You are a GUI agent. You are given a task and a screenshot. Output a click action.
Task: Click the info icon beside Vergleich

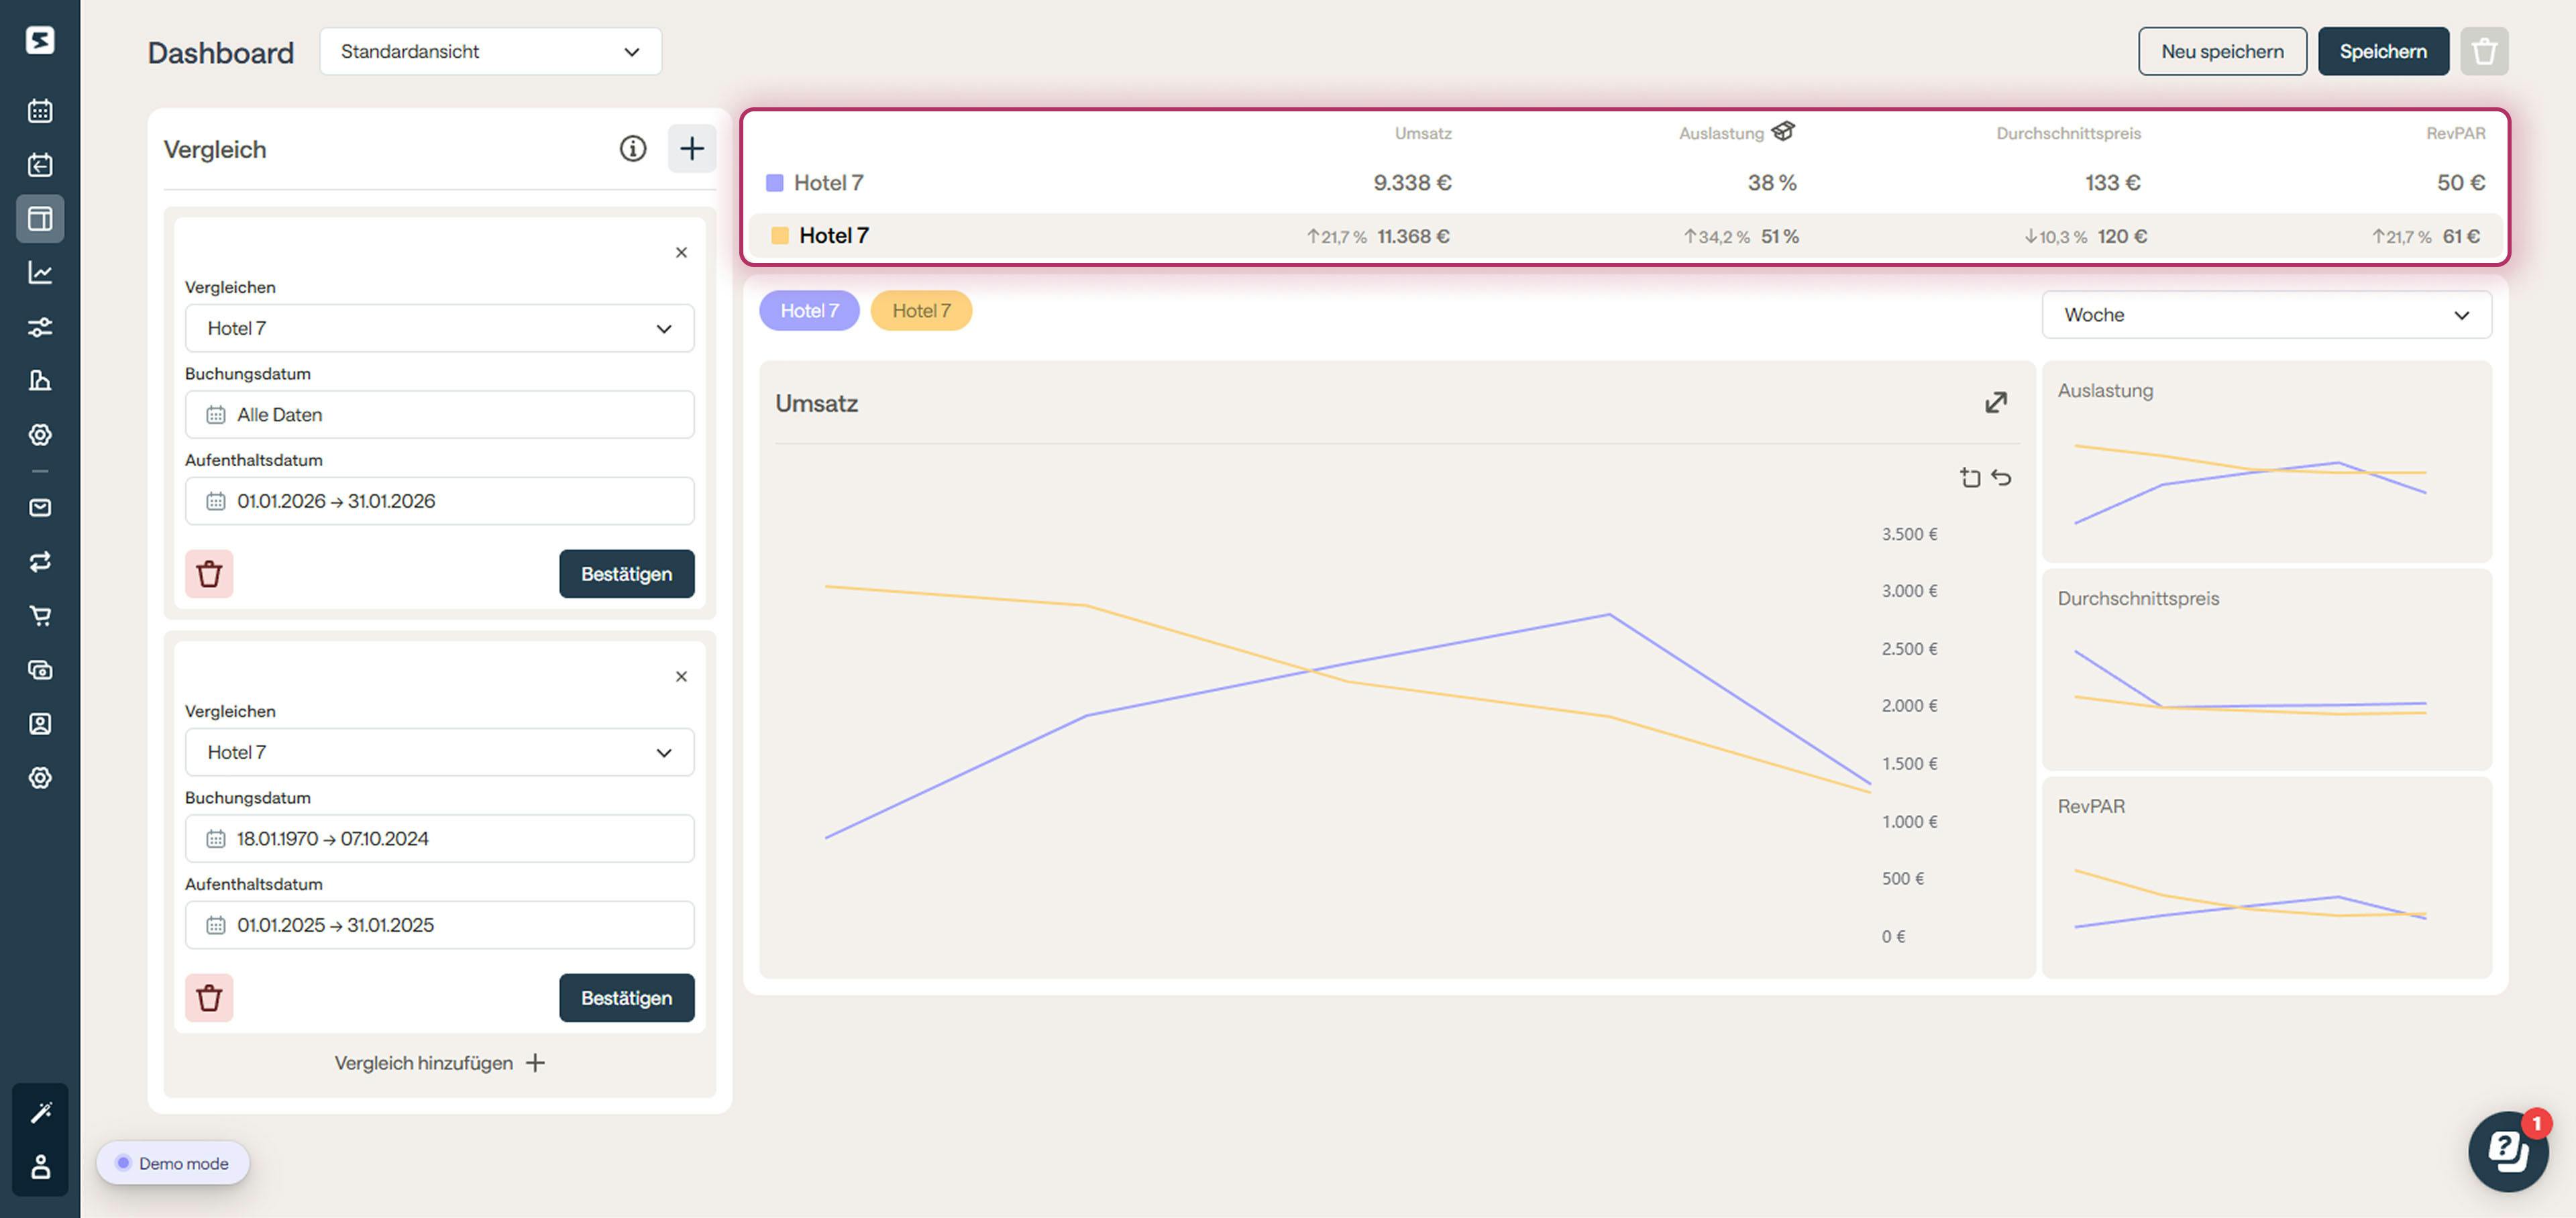(632, 149)
